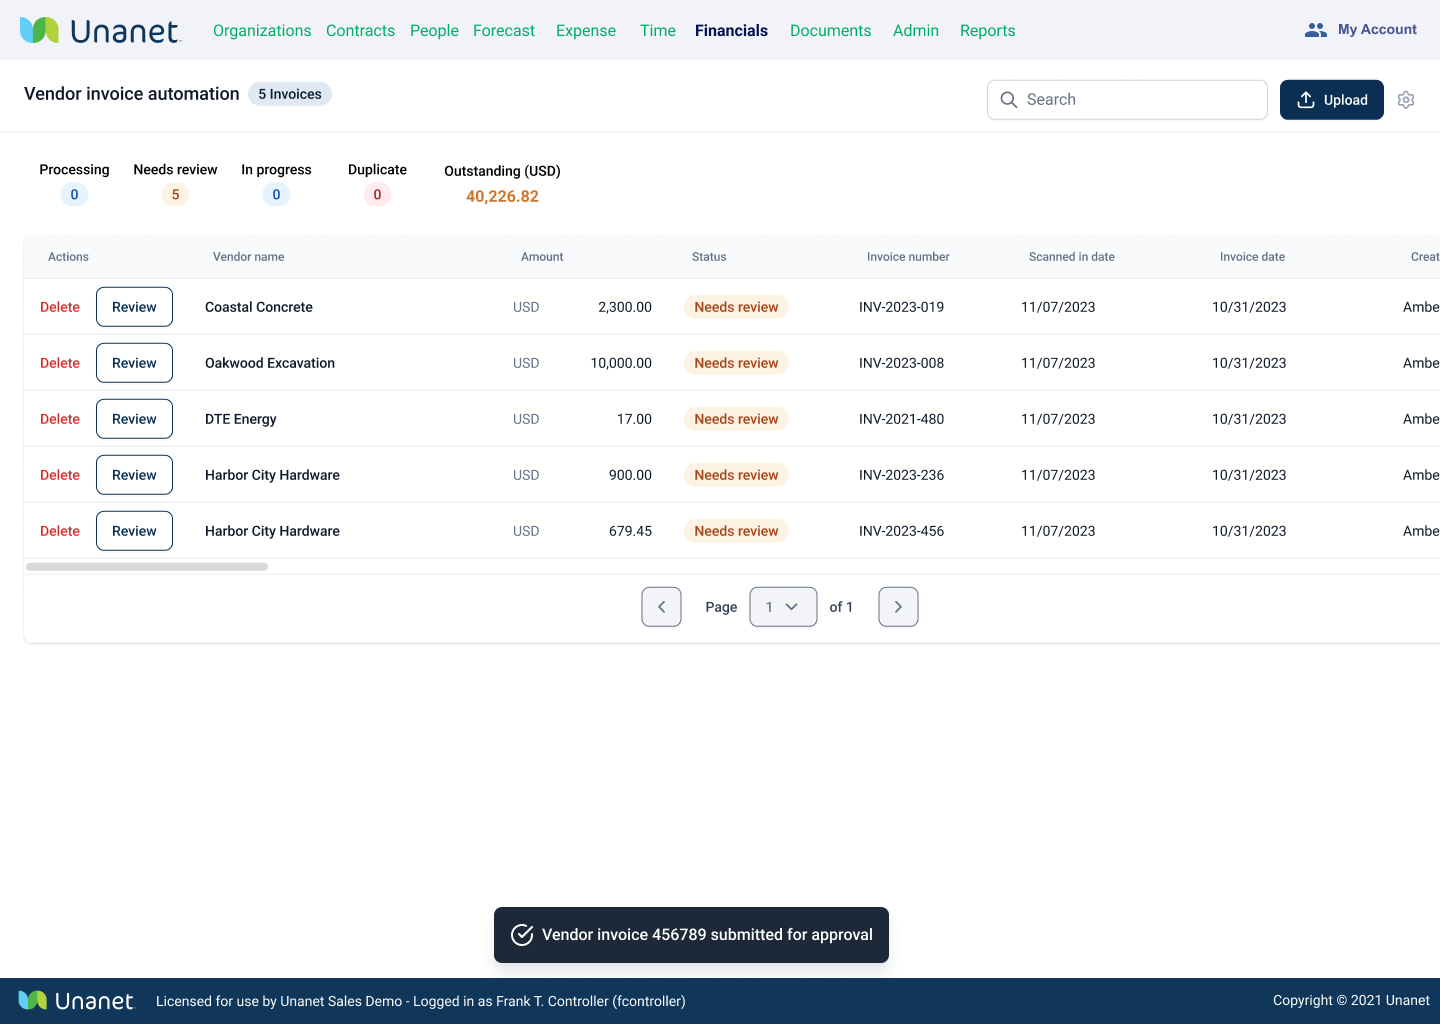Click the Invoice number column header
1440x1024 pixels.
pyautogui.click(x=908, y=257)
